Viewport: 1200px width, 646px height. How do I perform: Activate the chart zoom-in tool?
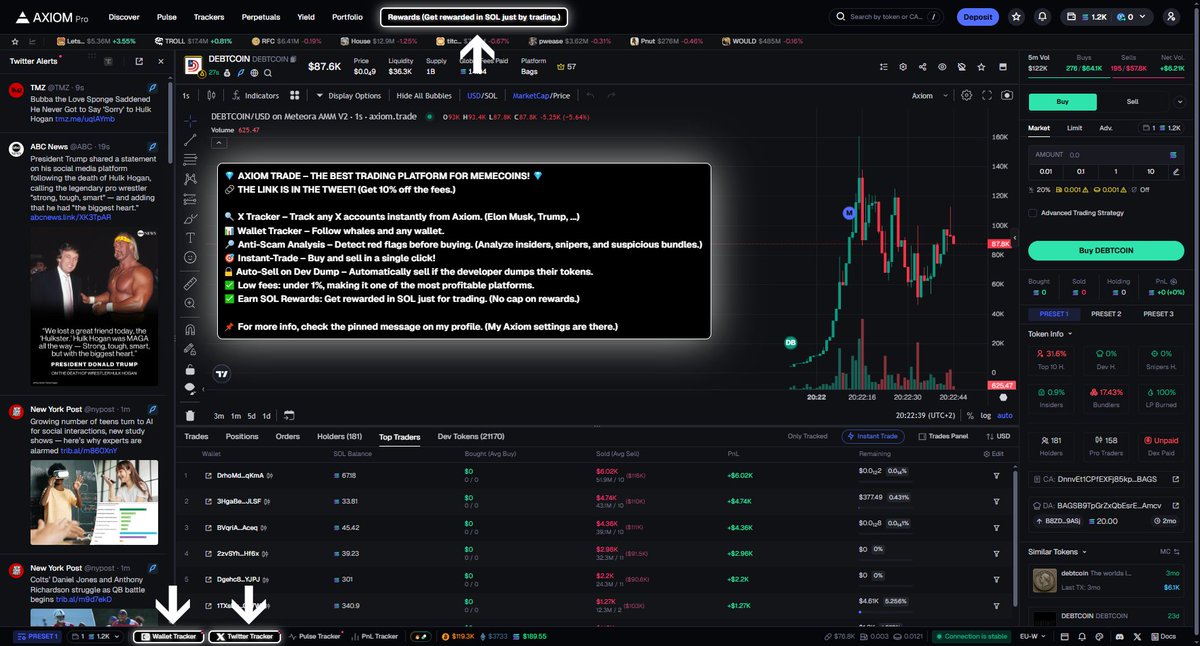pos(191,304)
